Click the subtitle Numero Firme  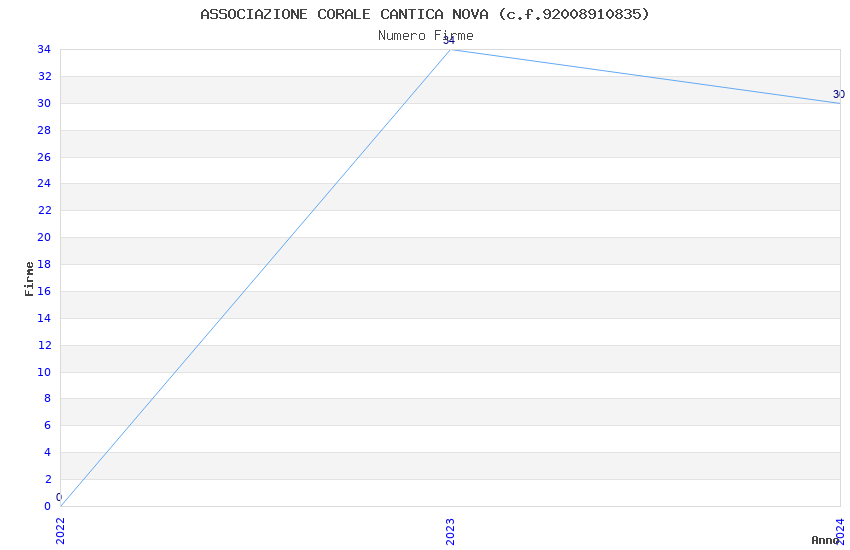coord(426,36)
